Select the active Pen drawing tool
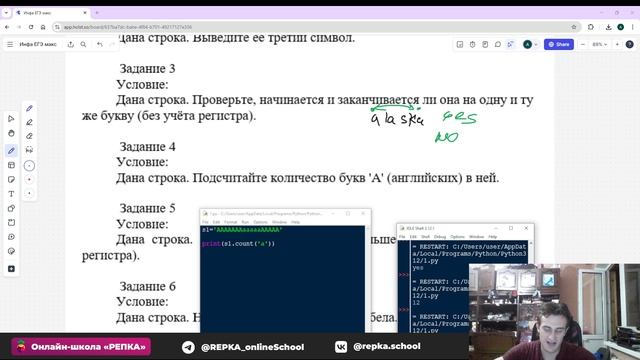The height and width of the screenshot is (360, 640). 11,151
